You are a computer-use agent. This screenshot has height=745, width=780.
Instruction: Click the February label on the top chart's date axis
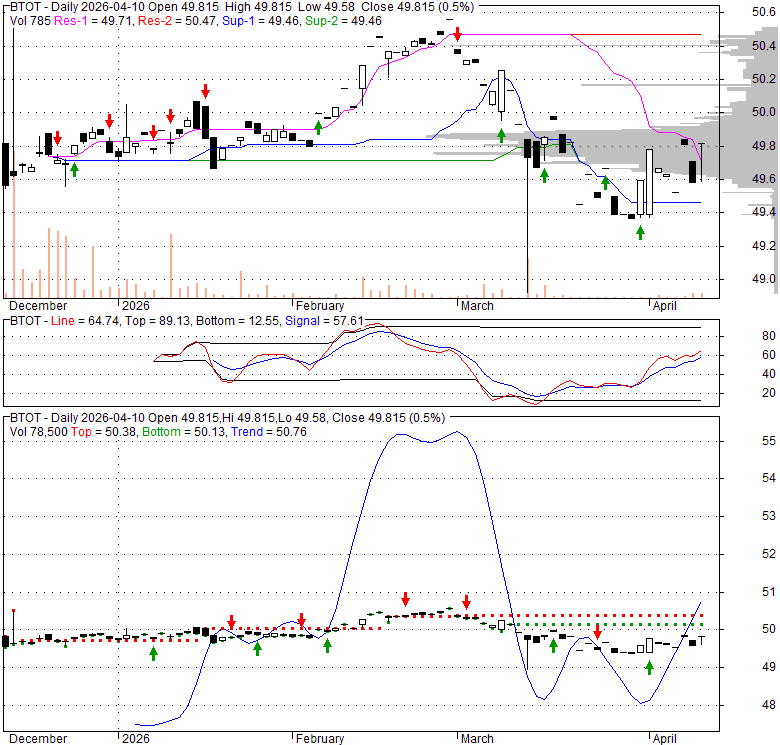pyautogui.click(x=319, y=306)
